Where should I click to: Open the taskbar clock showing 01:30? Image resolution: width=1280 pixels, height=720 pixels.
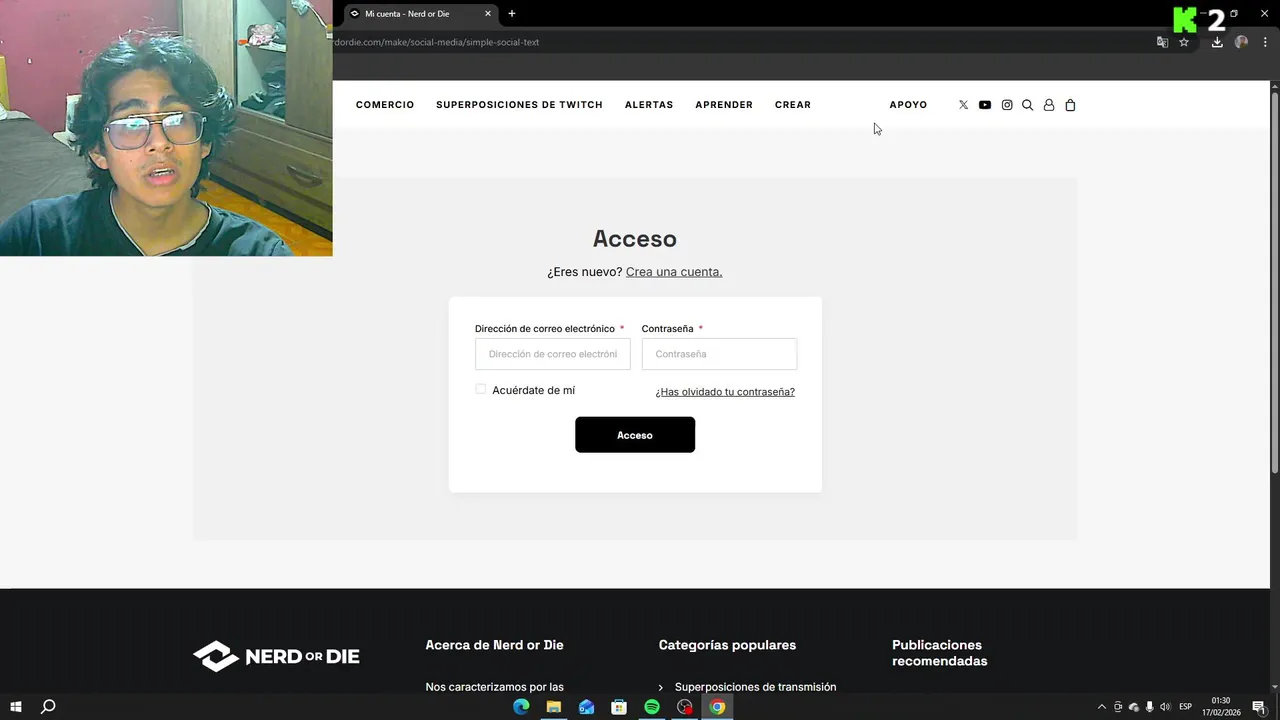coord(1221,707)
